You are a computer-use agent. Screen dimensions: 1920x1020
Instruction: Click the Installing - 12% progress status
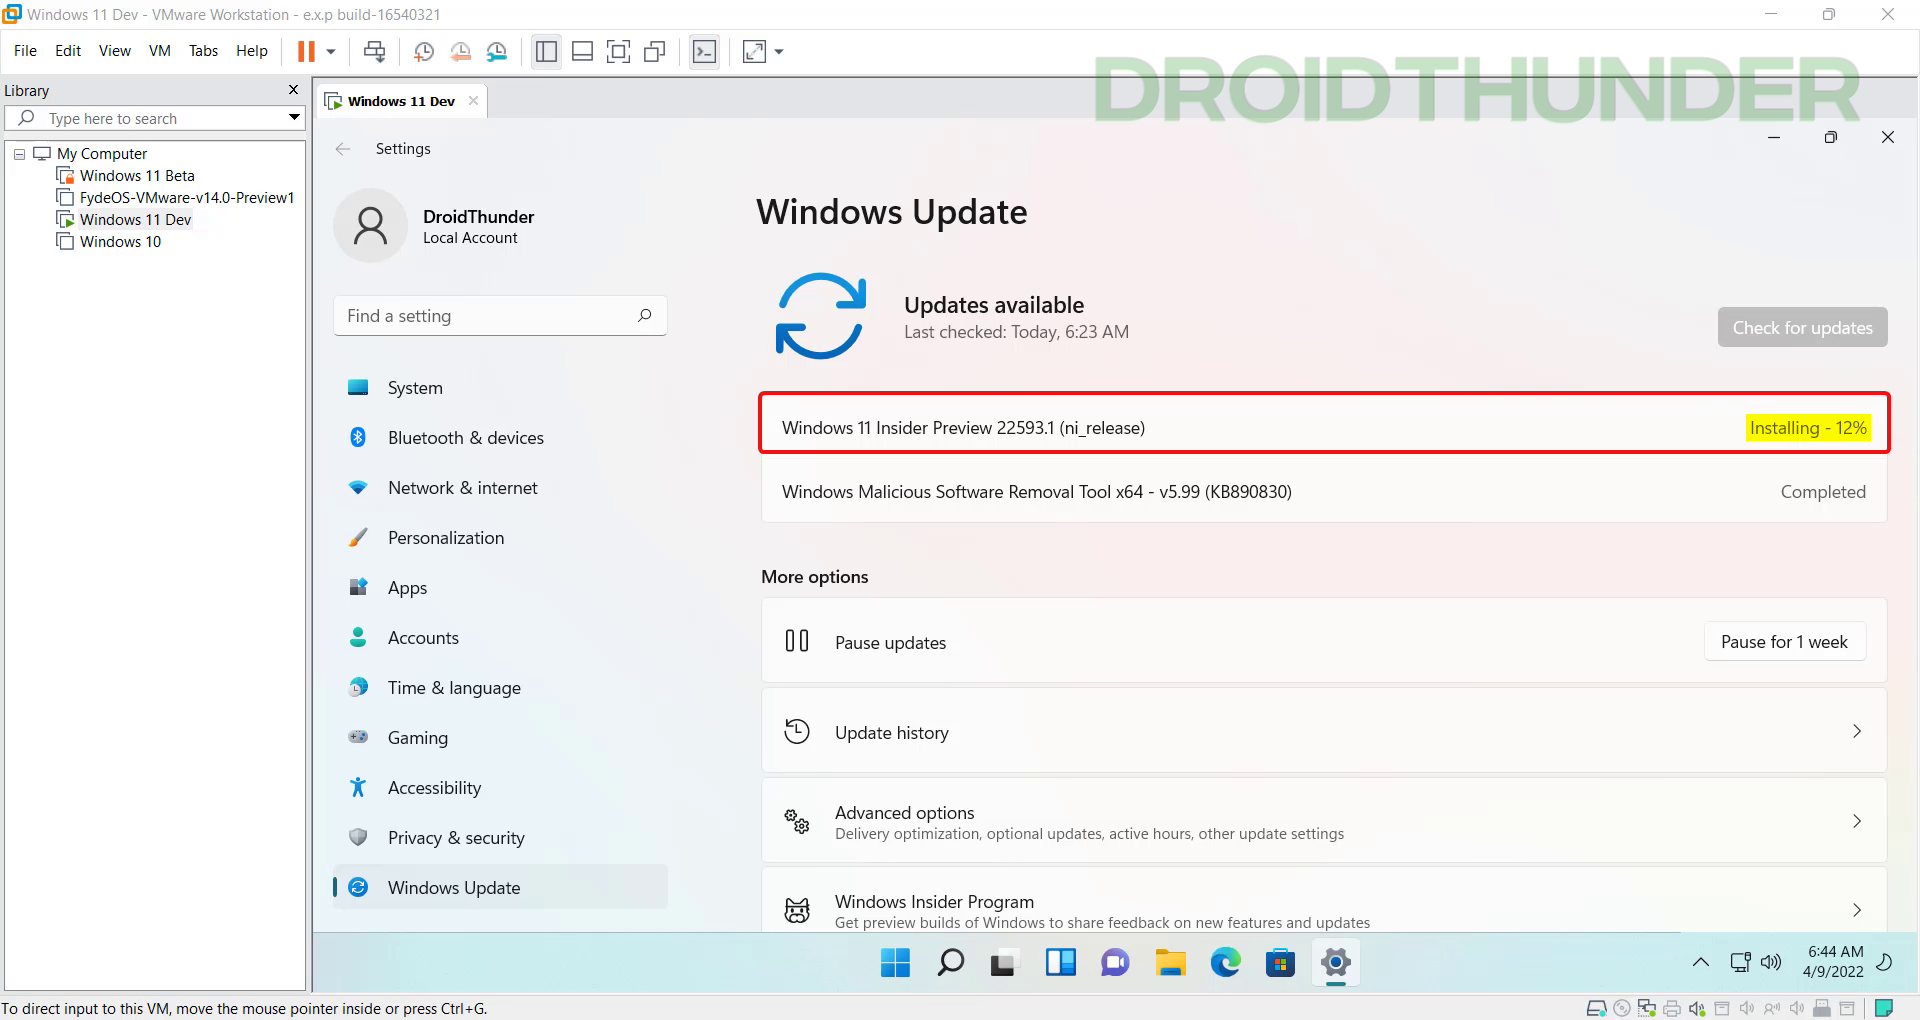pos(1808,428)
